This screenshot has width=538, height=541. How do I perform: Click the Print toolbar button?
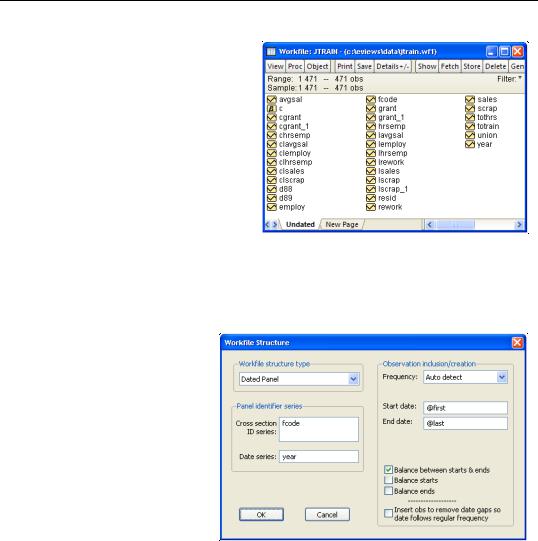[345, 66]
